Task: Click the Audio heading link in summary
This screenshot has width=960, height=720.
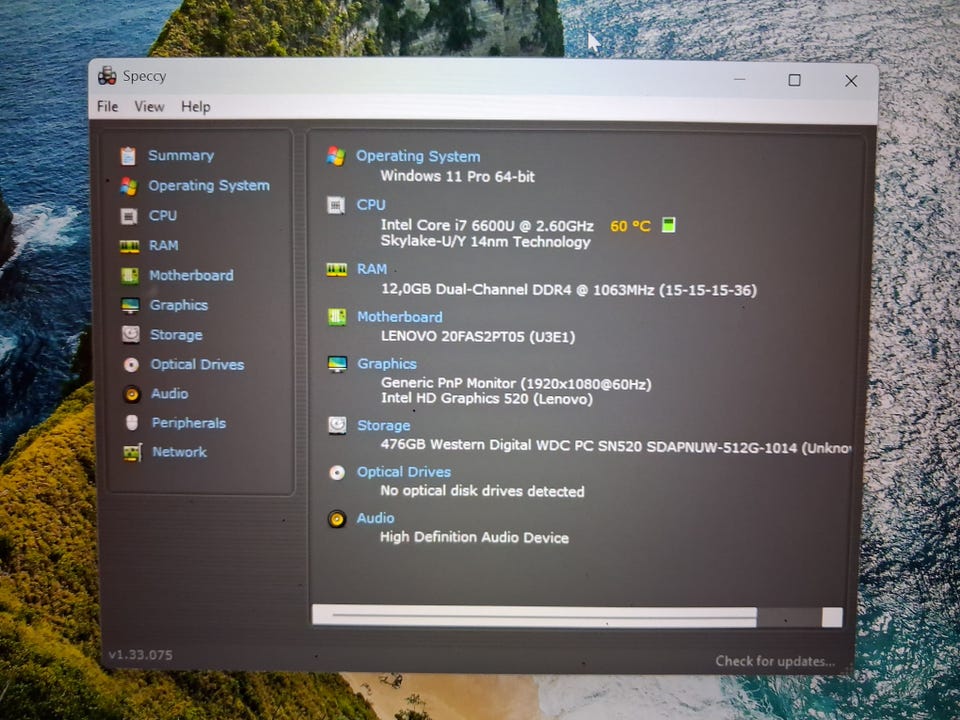Action: [375, 518]
